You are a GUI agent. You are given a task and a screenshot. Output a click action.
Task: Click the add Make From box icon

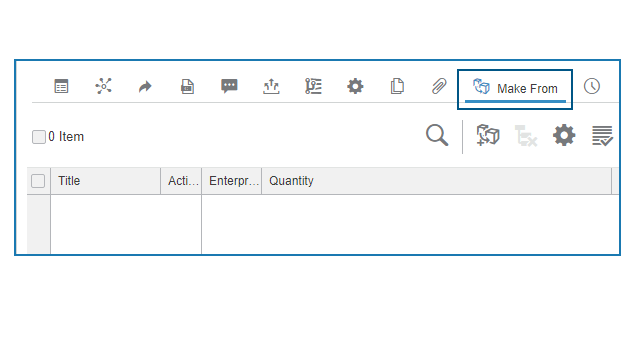click(488, 135)
